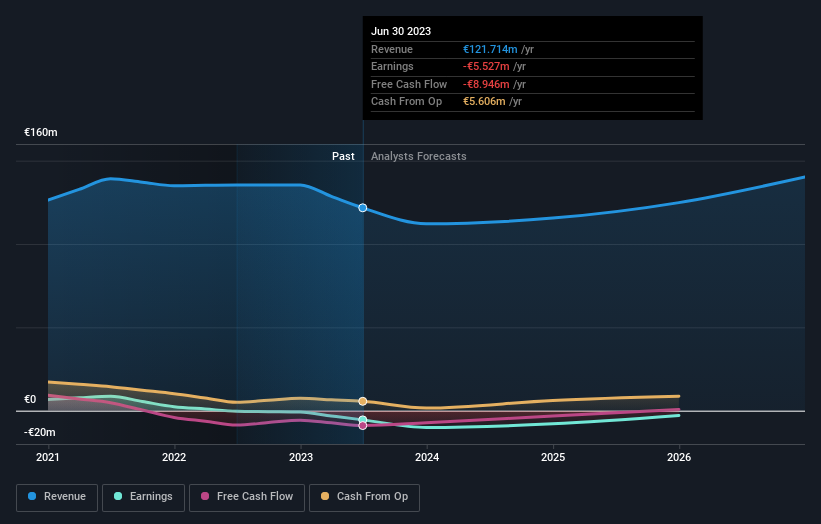The image size is (821, 524).
Task: Click the Analysts Forecasts label
Action: pyautogui.click(x=418, y=156)
